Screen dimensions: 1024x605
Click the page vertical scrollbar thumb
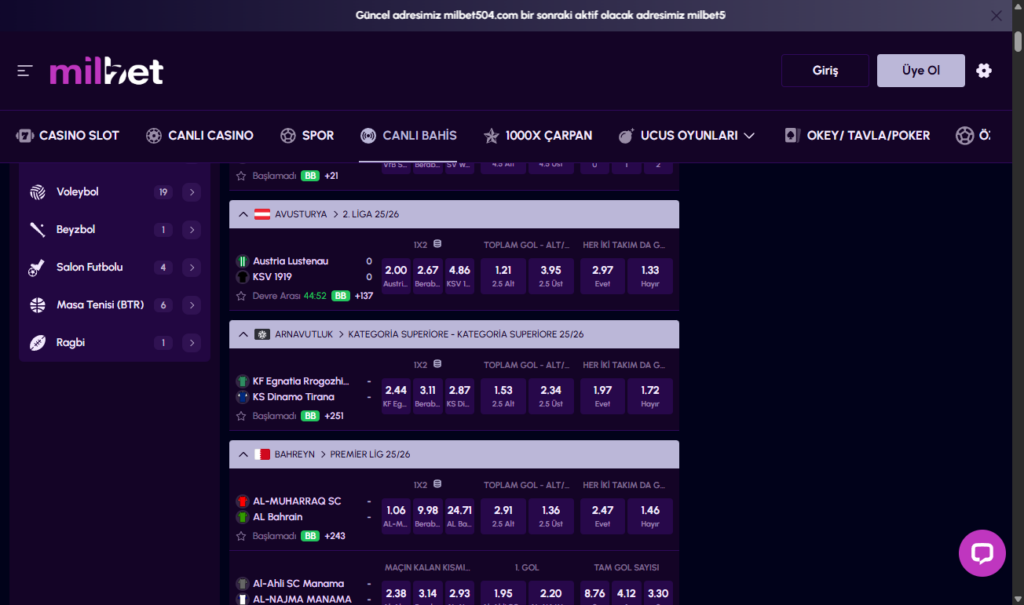[1017, 41]
